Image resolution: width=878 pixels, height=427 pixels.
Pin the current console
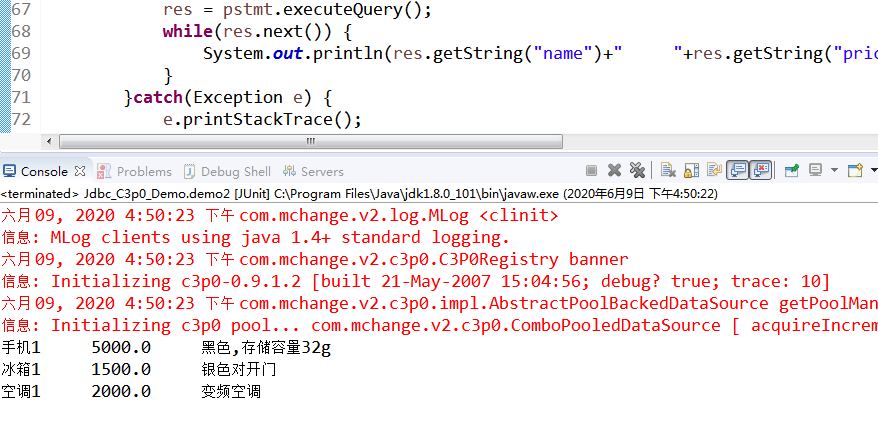792,171
